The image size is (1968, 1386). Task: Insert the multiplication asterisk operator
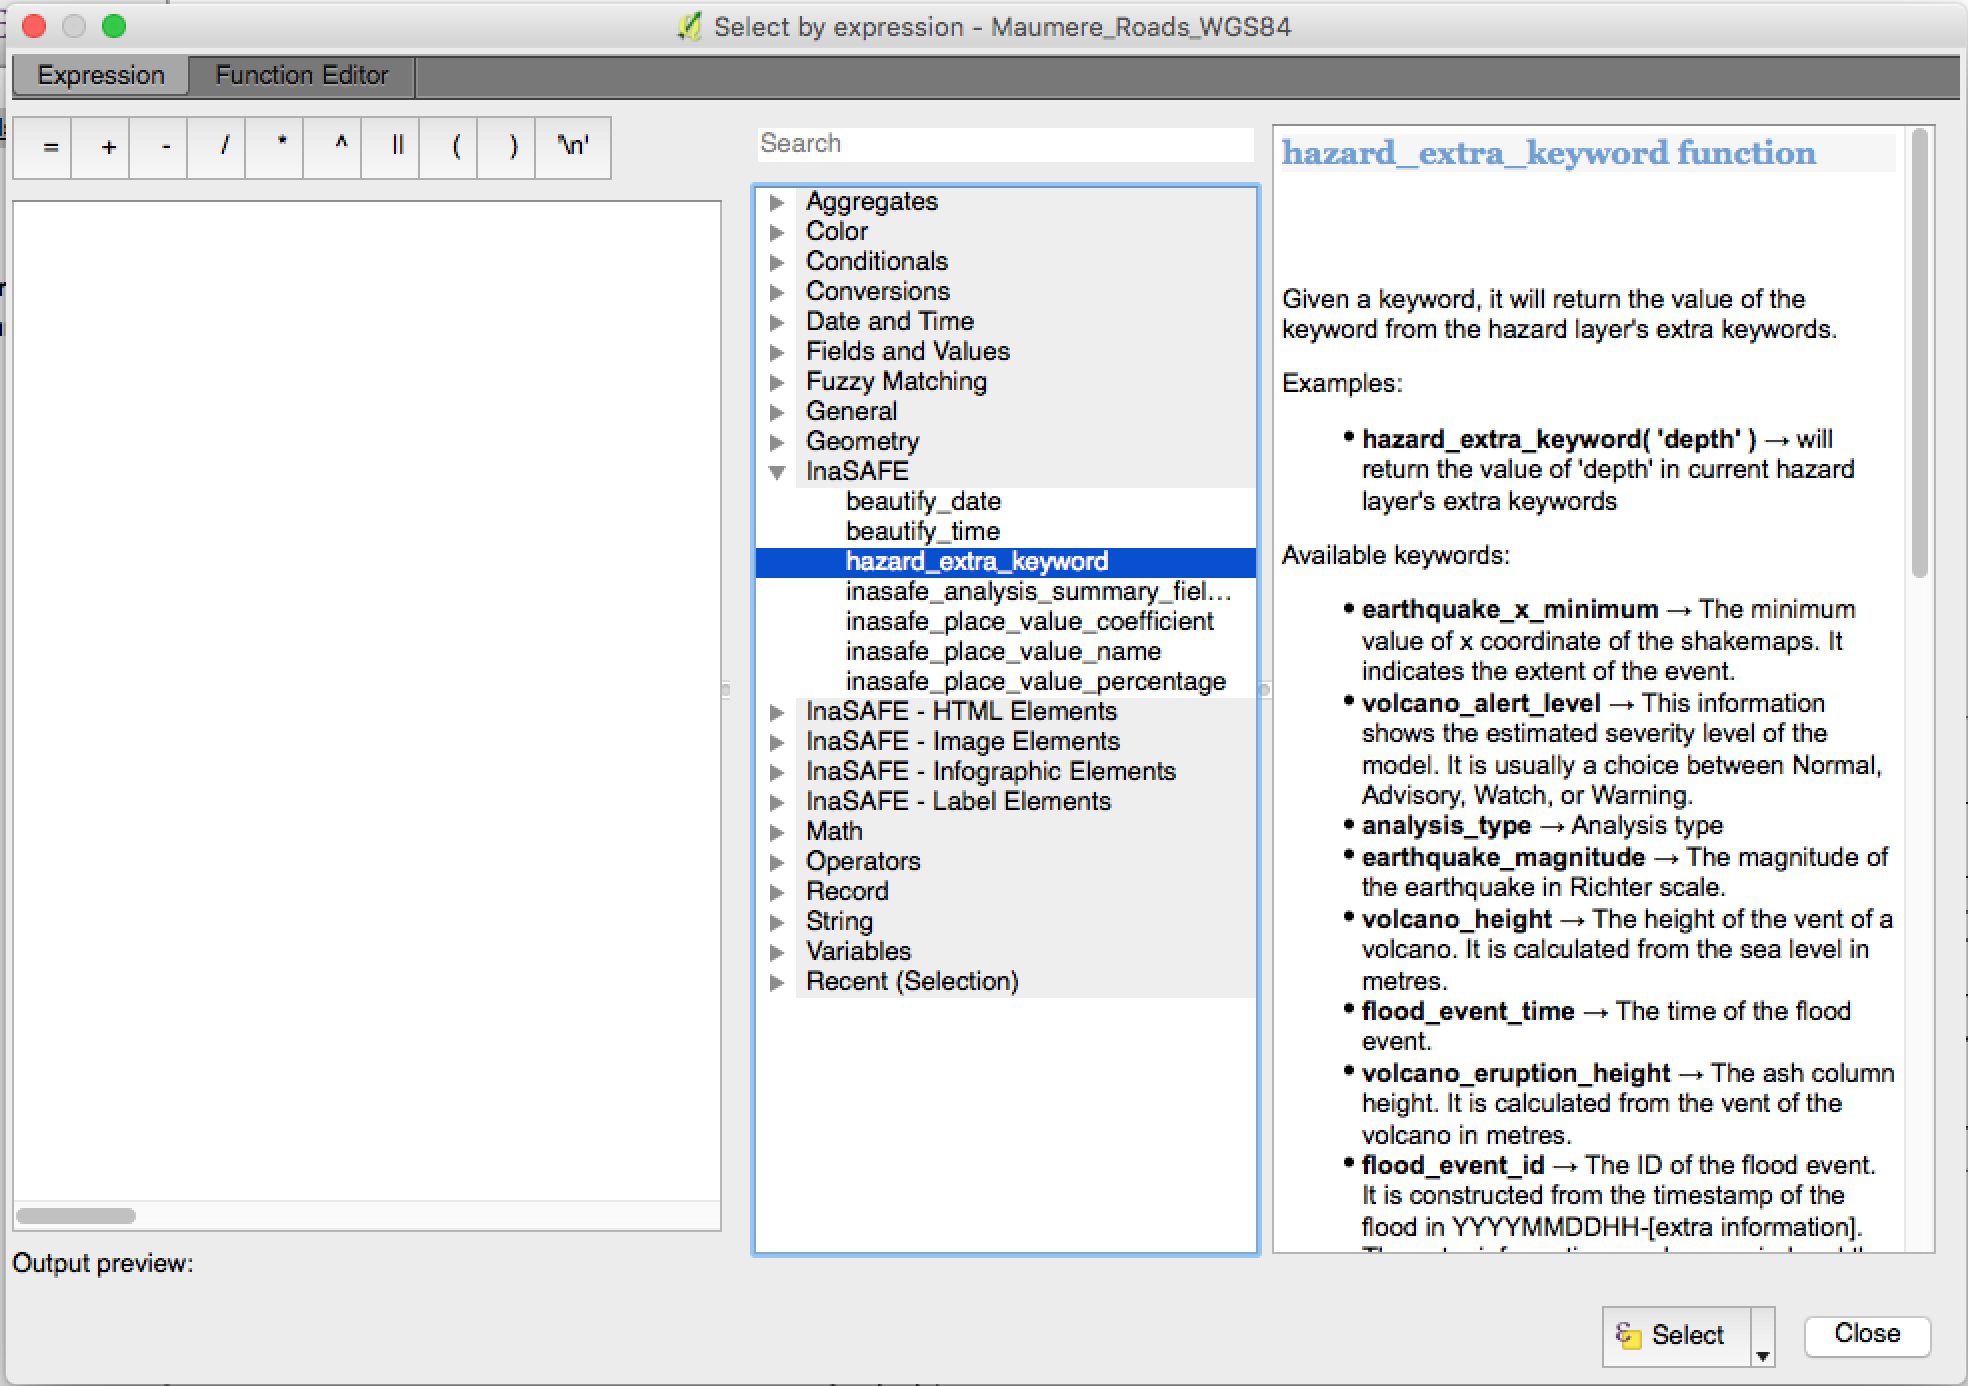(275, 148)
